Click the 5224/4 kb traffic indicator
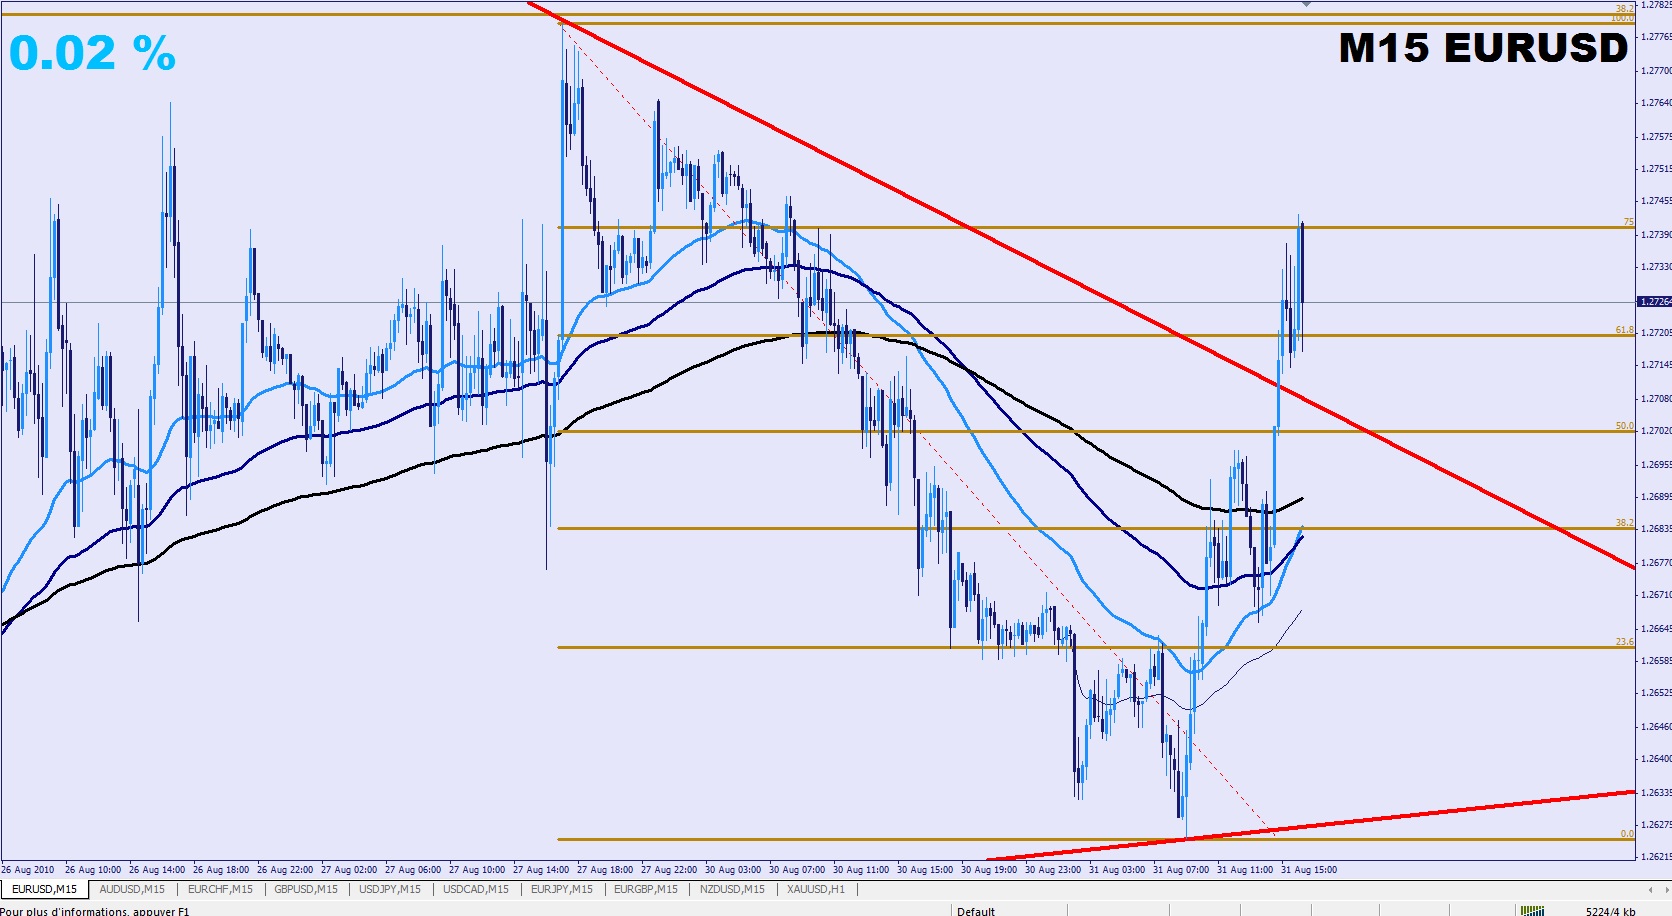Screen dimensions: 1672x916 tap(1610, 911)
